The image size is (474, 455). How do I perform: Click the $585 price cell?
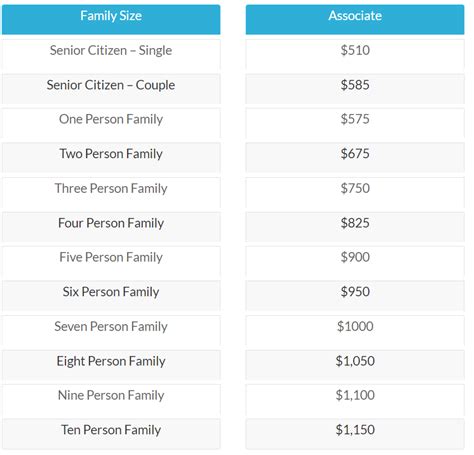point(355,89)
